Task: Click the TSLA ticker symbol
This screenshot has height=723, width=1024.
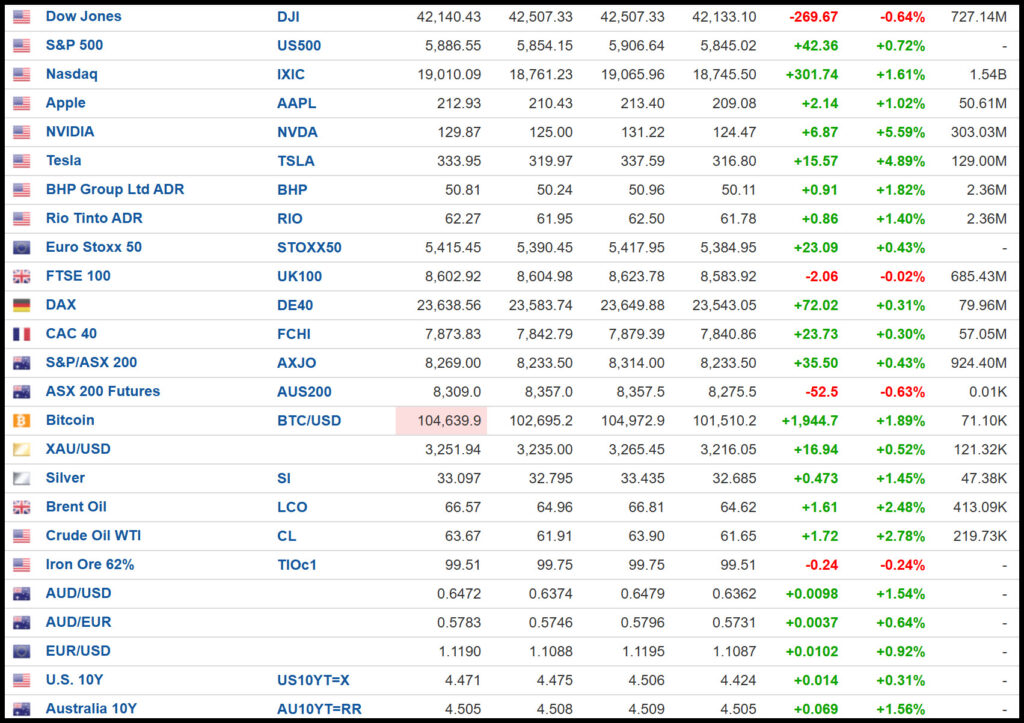Action: tap(296, 161)
